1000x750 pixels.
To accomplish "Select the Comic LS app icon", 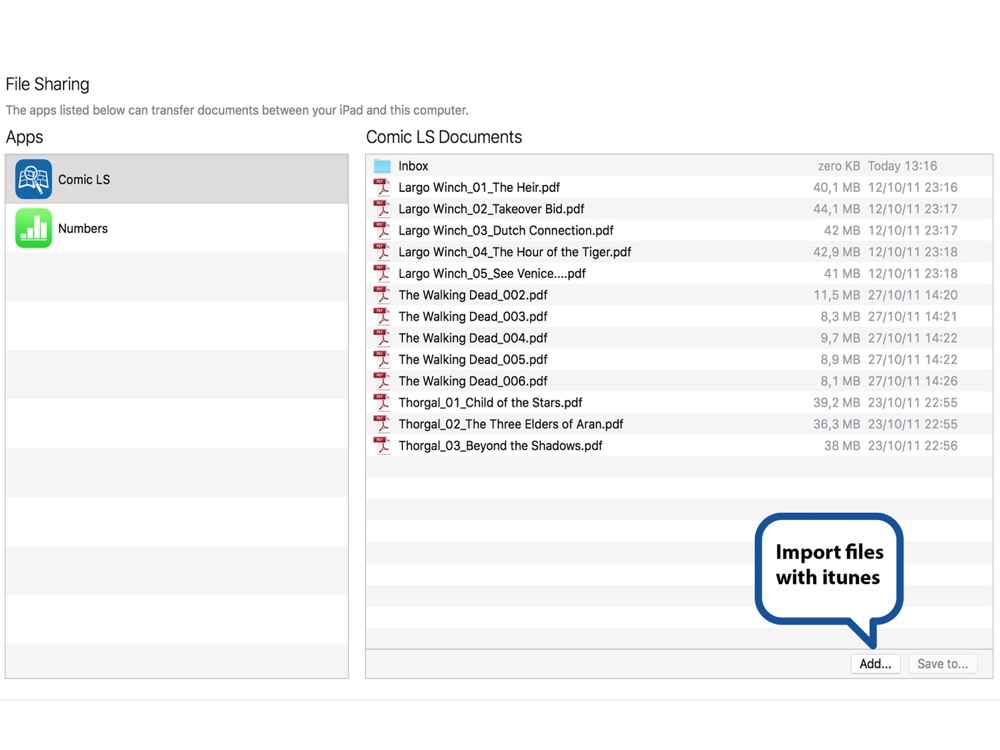I will tap(33, 179).
